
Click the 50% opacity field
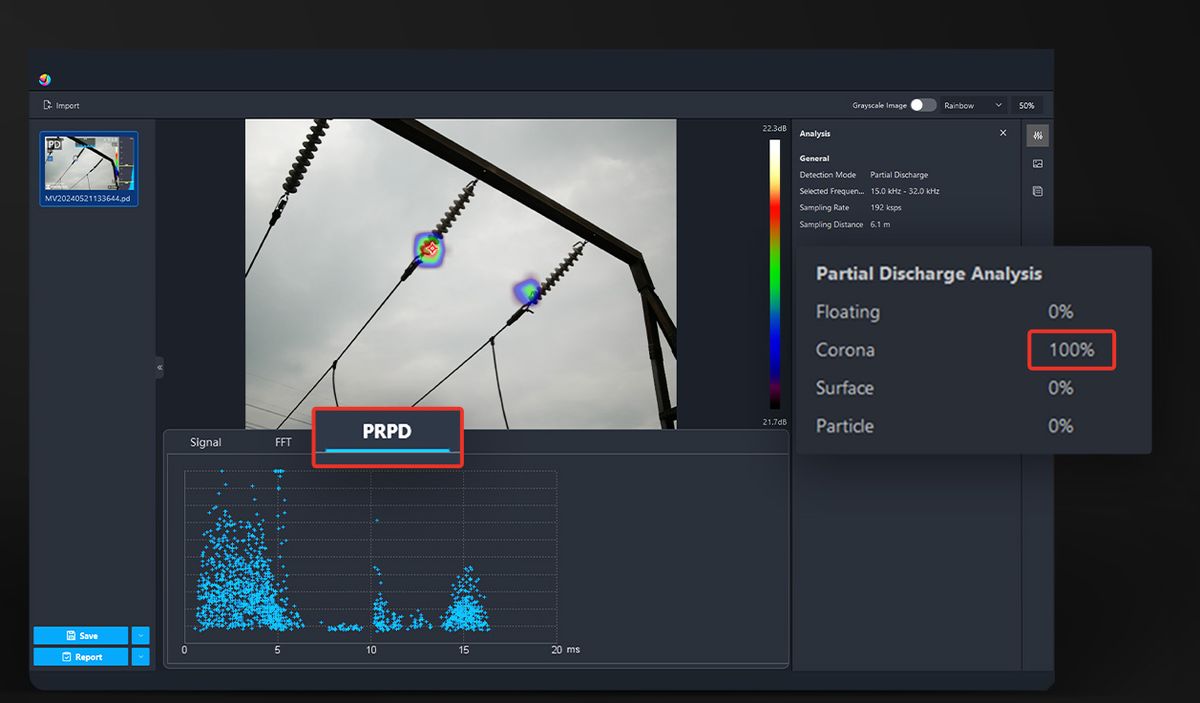click(x=1026, y=105)
